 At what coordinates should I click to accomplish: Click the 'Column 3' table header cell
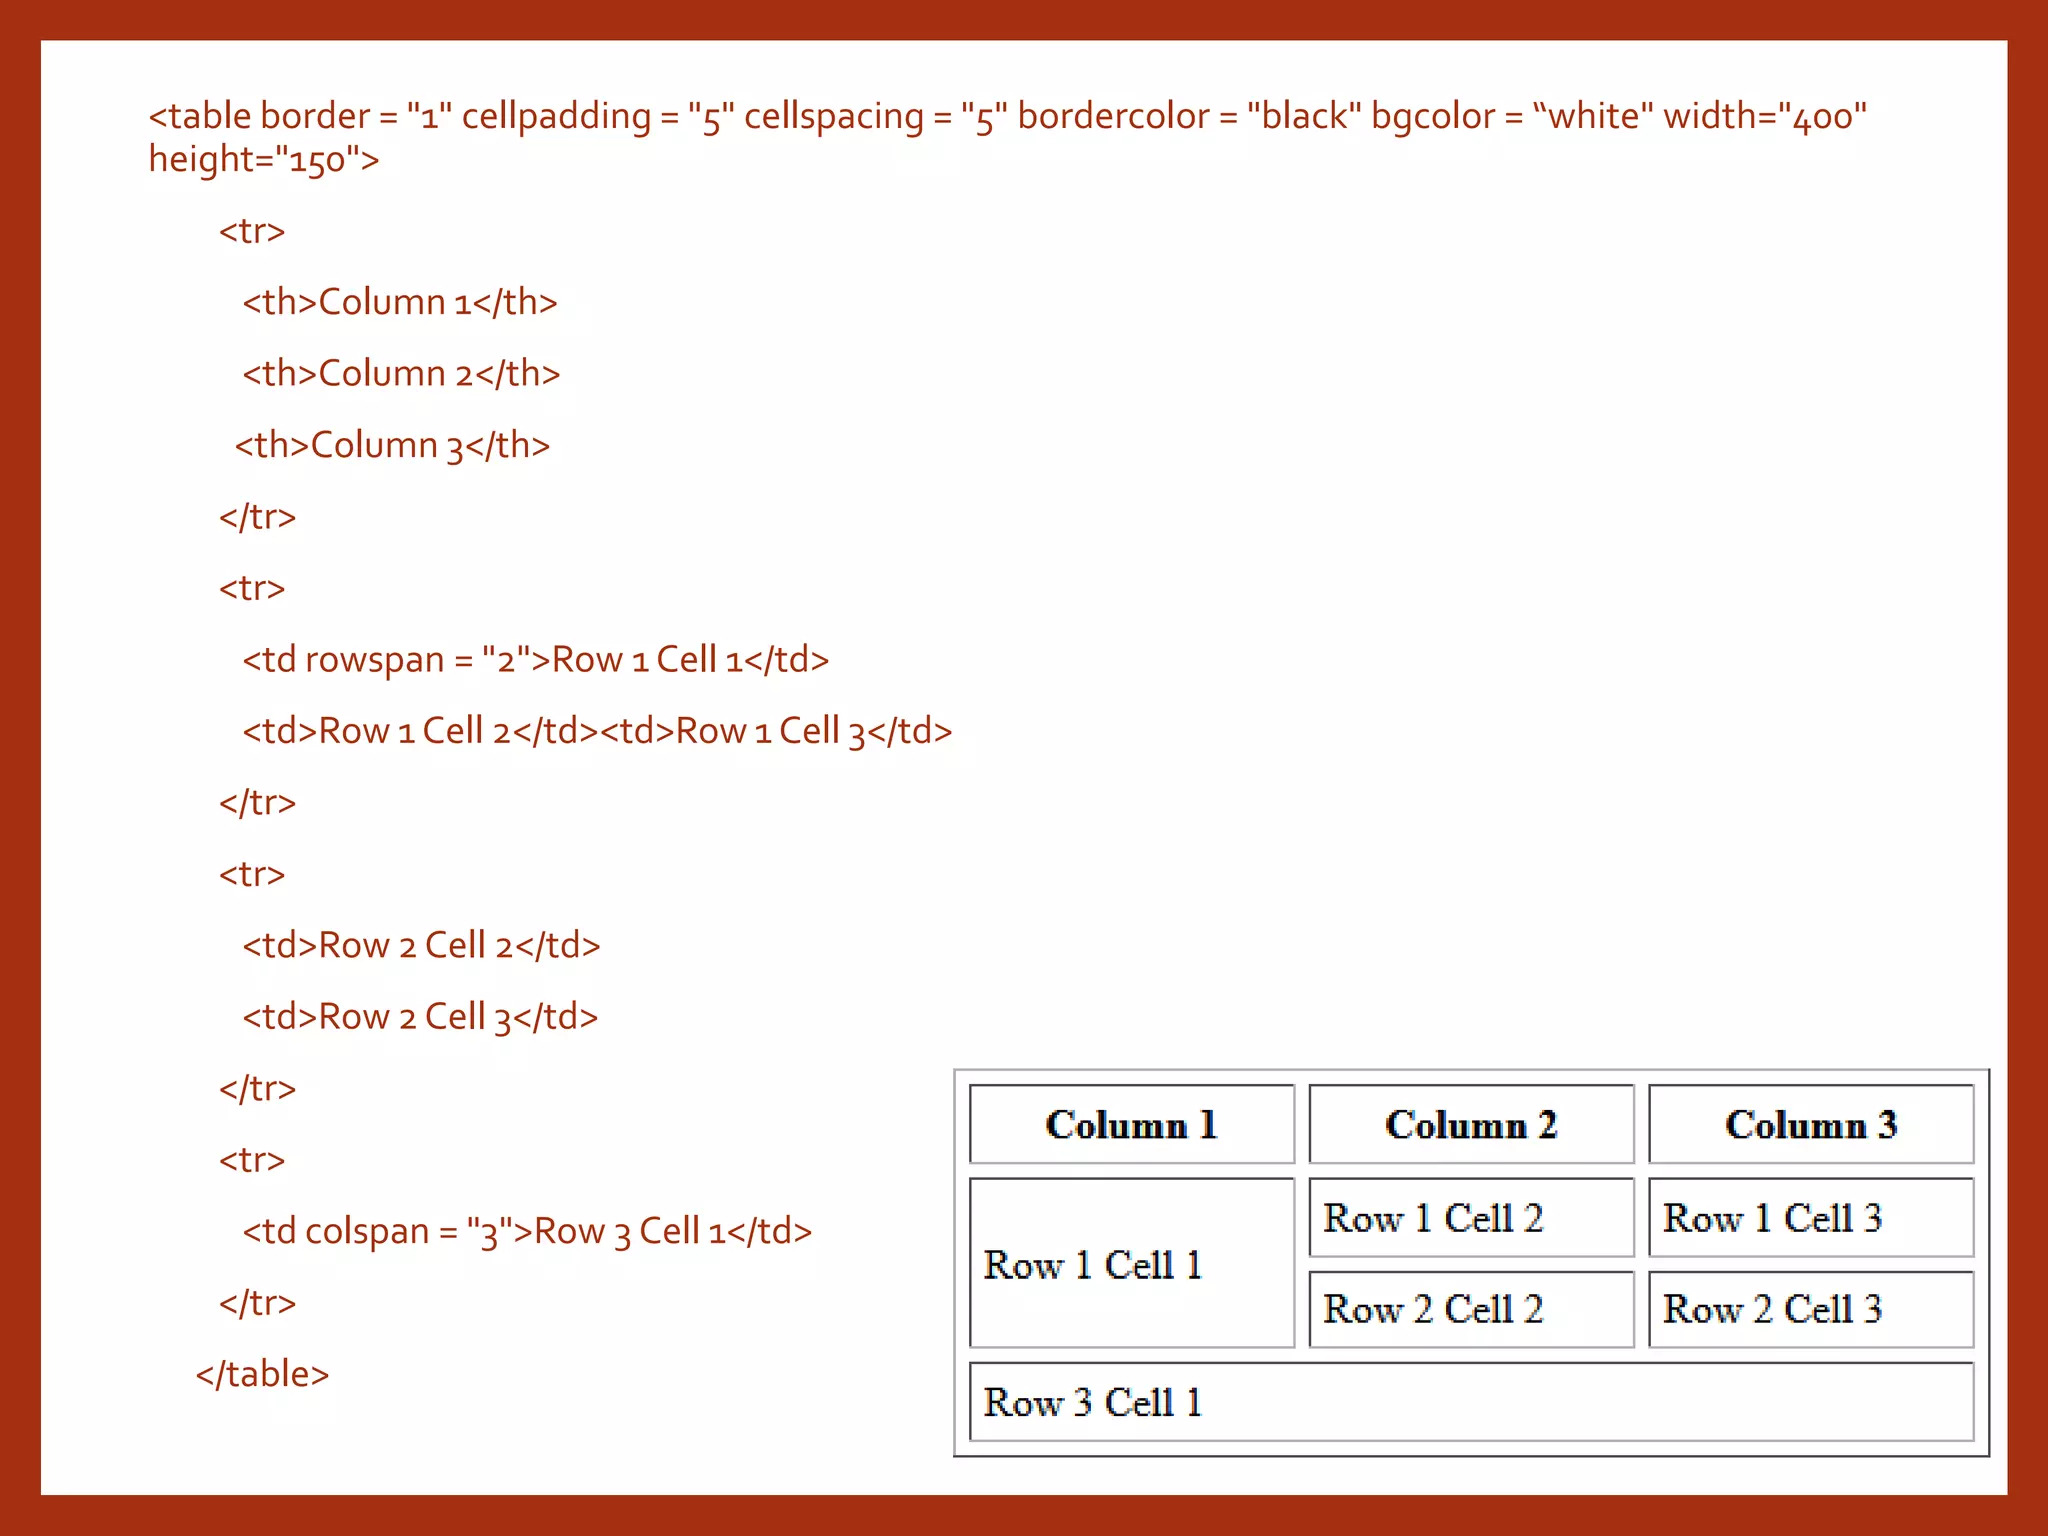tap(1811, 1124)
